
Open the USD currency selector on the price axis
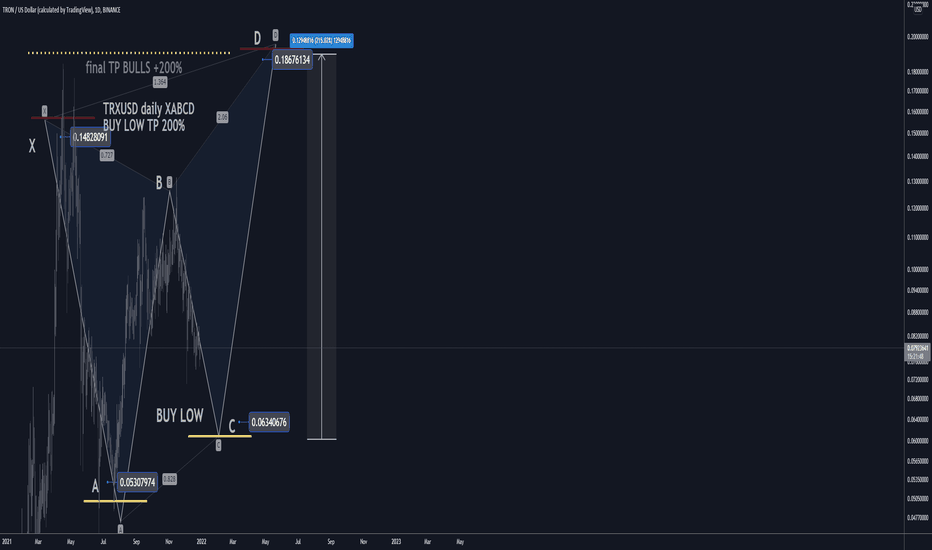[x=918, y=10]
